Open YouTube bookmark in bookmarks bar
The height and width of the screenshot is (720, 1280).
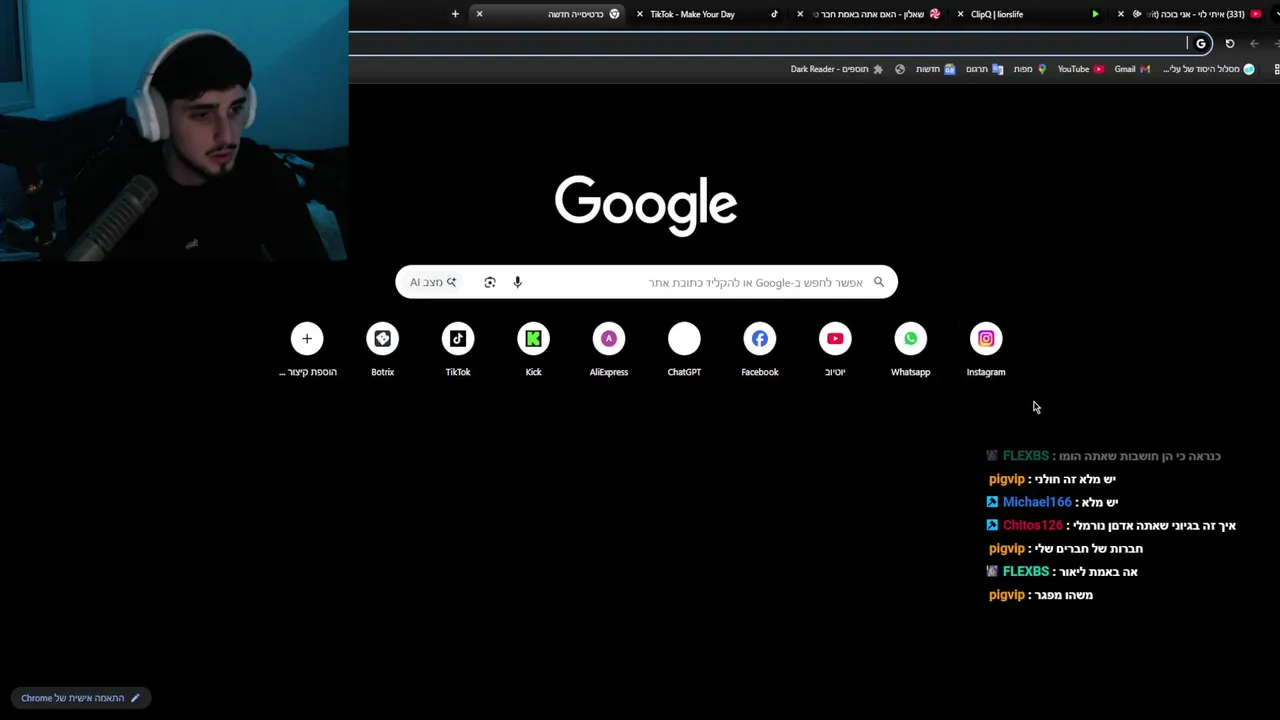coord(1081,69)
